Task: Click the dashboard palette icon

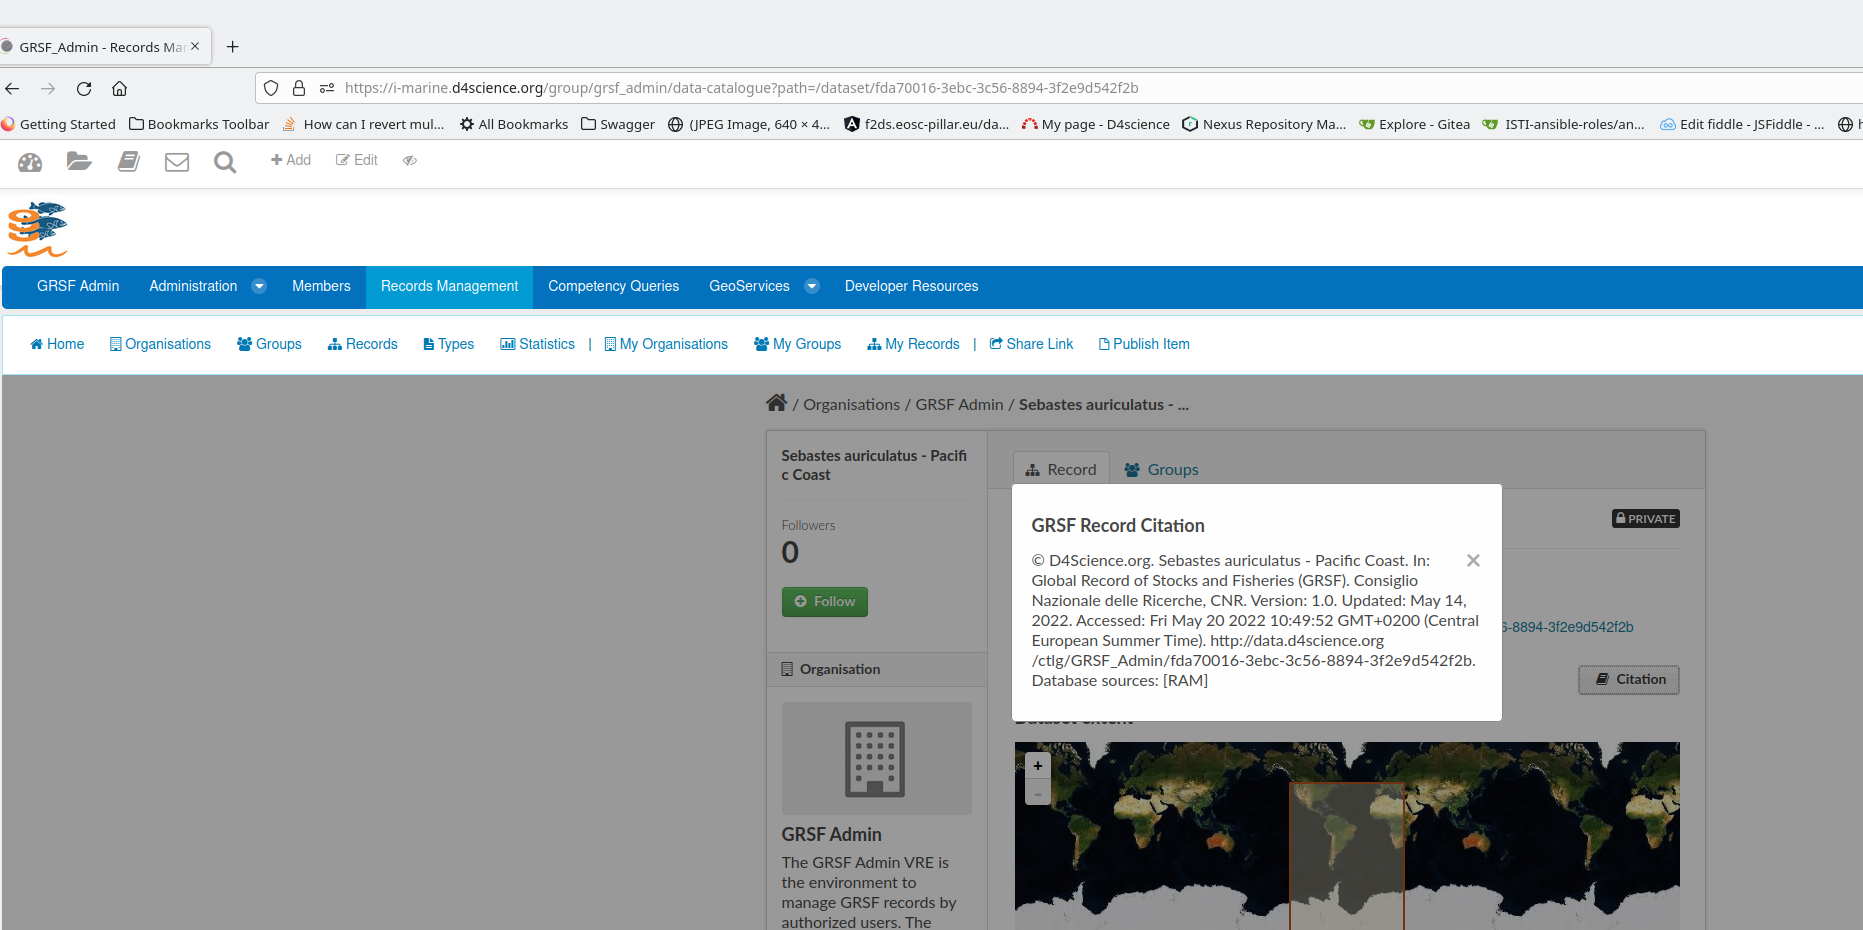Action: 30,162
